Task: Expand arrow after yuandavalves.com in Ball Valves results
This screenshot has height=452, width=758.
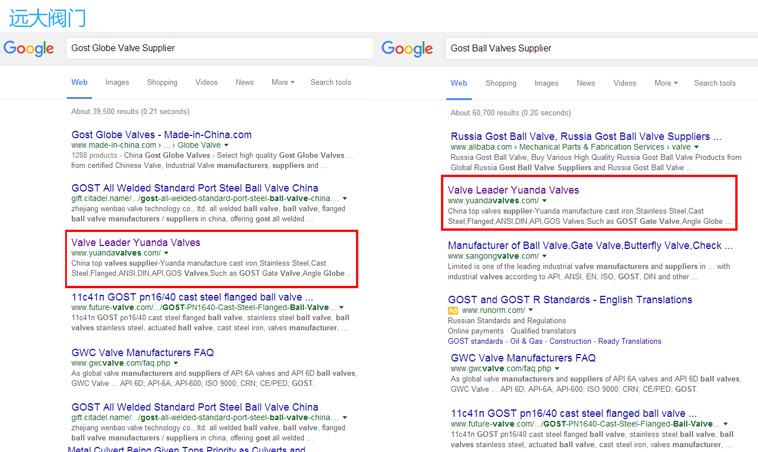Action: (x=544, y=201)
